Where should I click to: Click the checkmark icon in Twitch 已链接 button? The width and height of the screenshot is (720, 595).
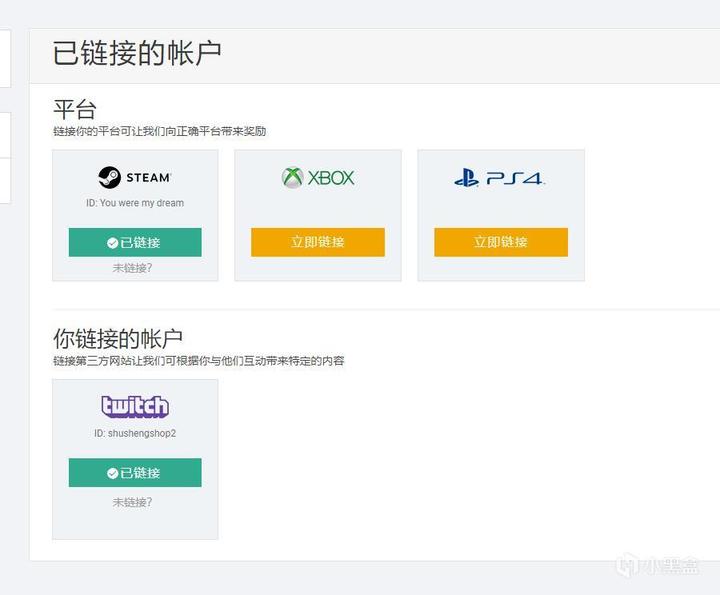point(112,473)
